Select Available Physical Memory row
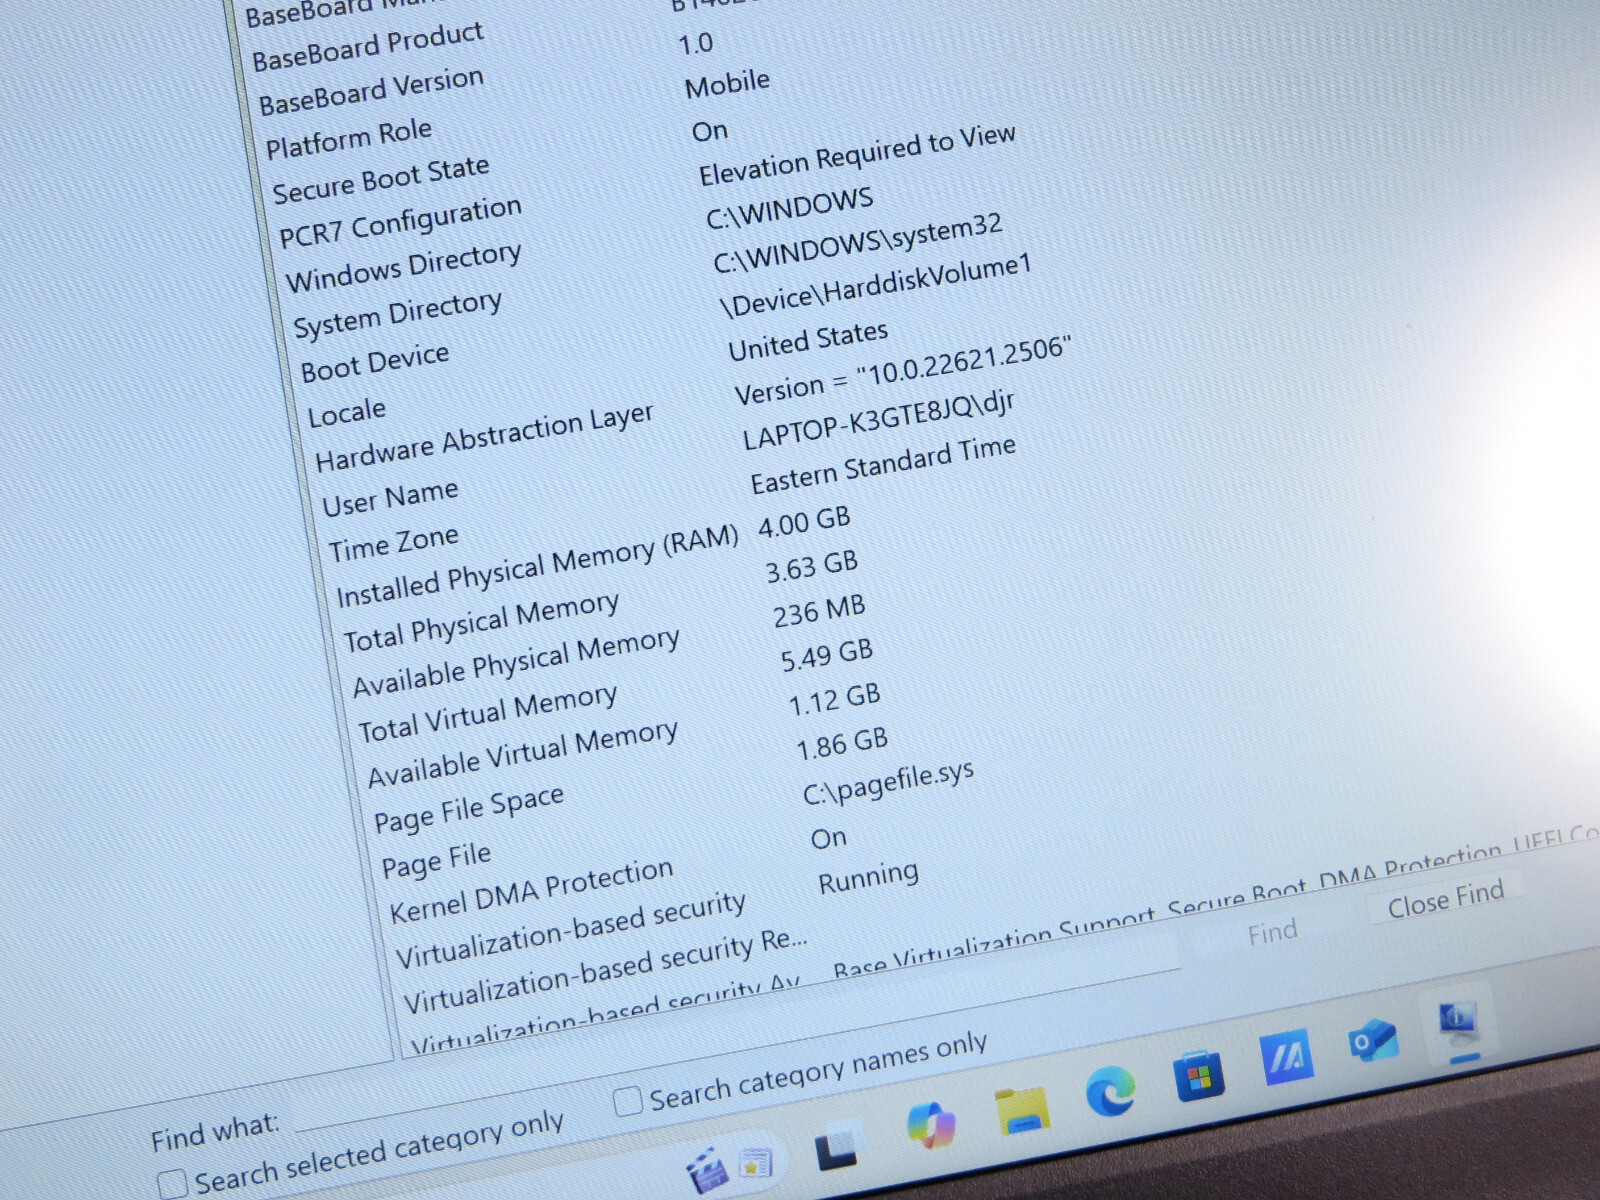 (516, 662)
